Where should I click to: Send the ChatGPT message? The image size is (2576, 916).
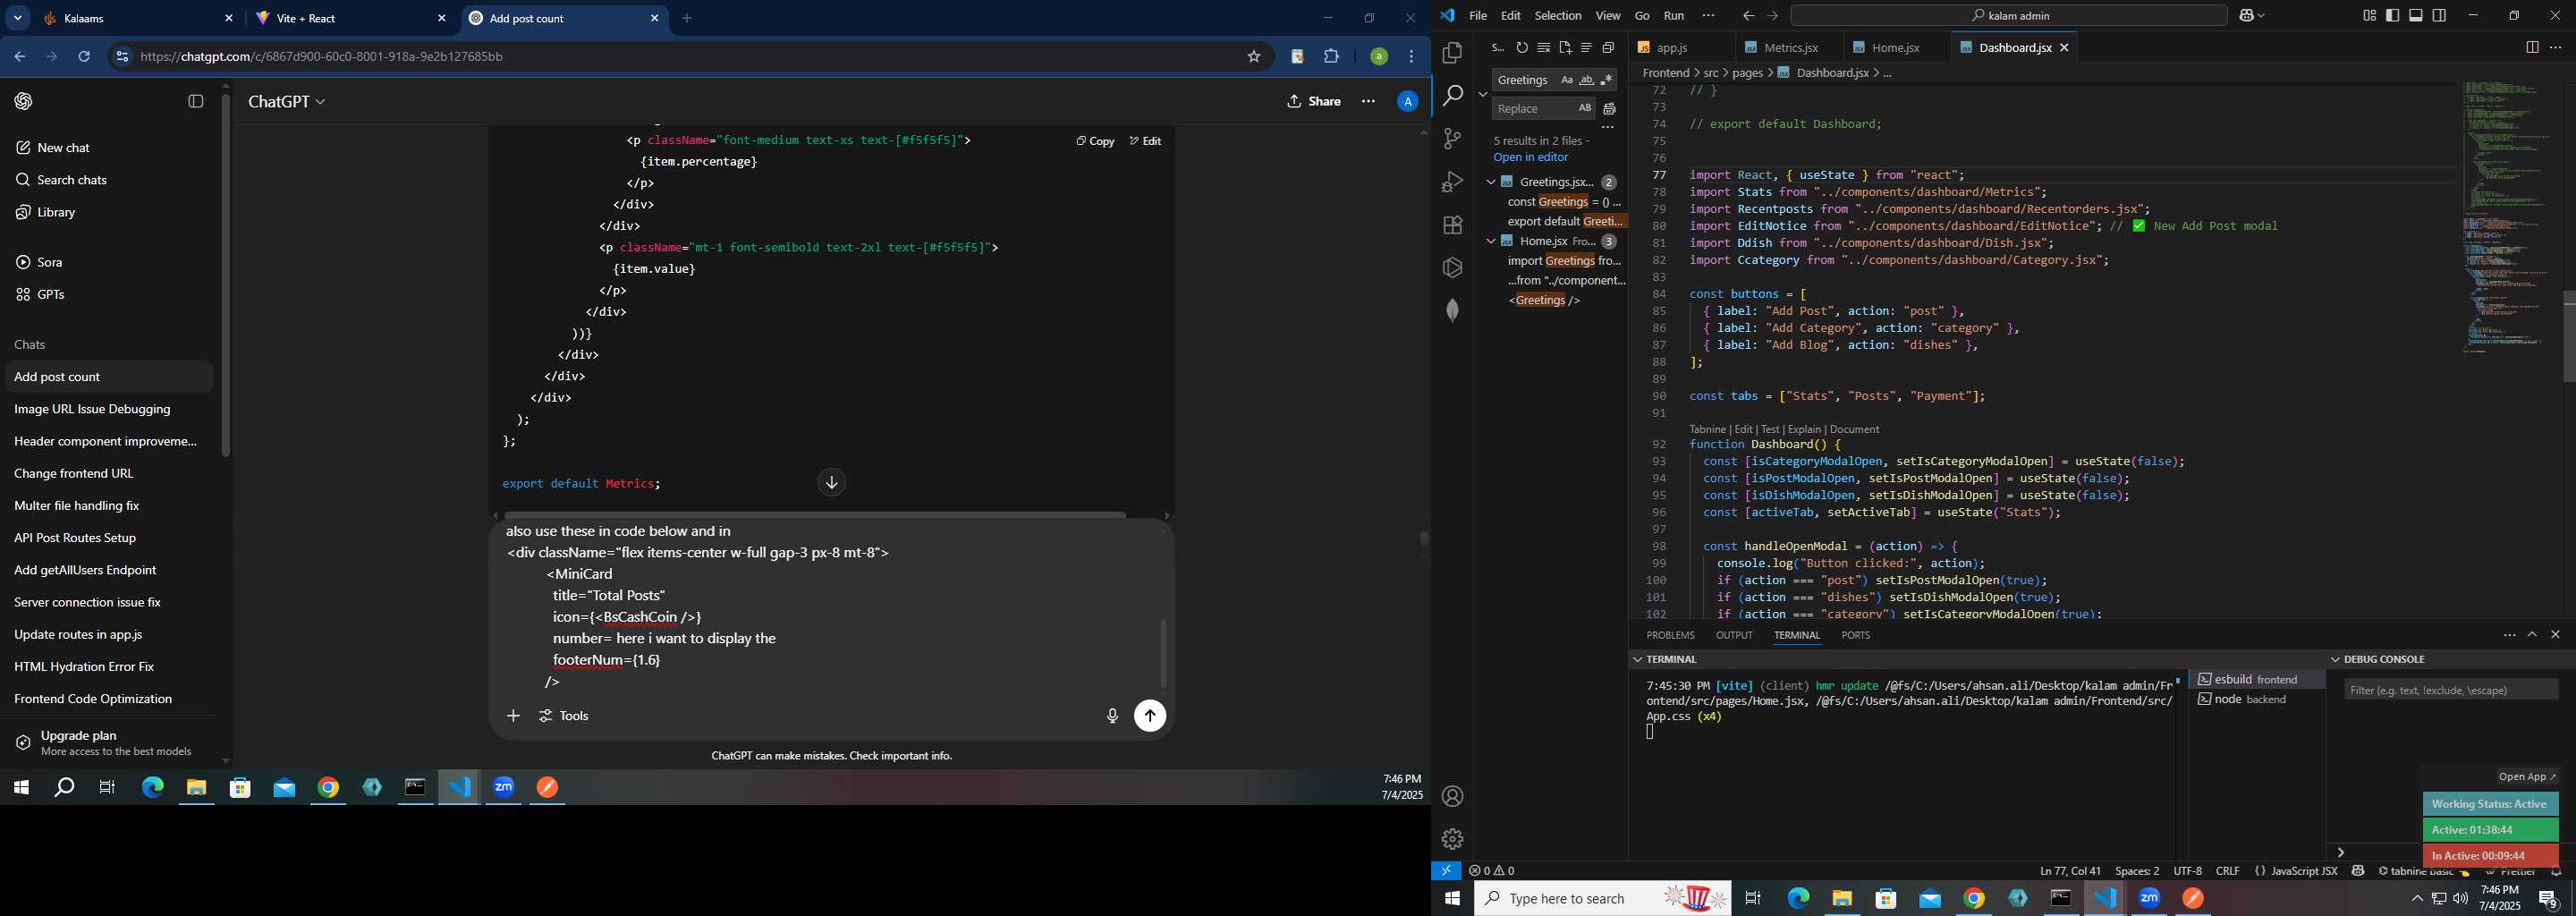[1150, 716]
